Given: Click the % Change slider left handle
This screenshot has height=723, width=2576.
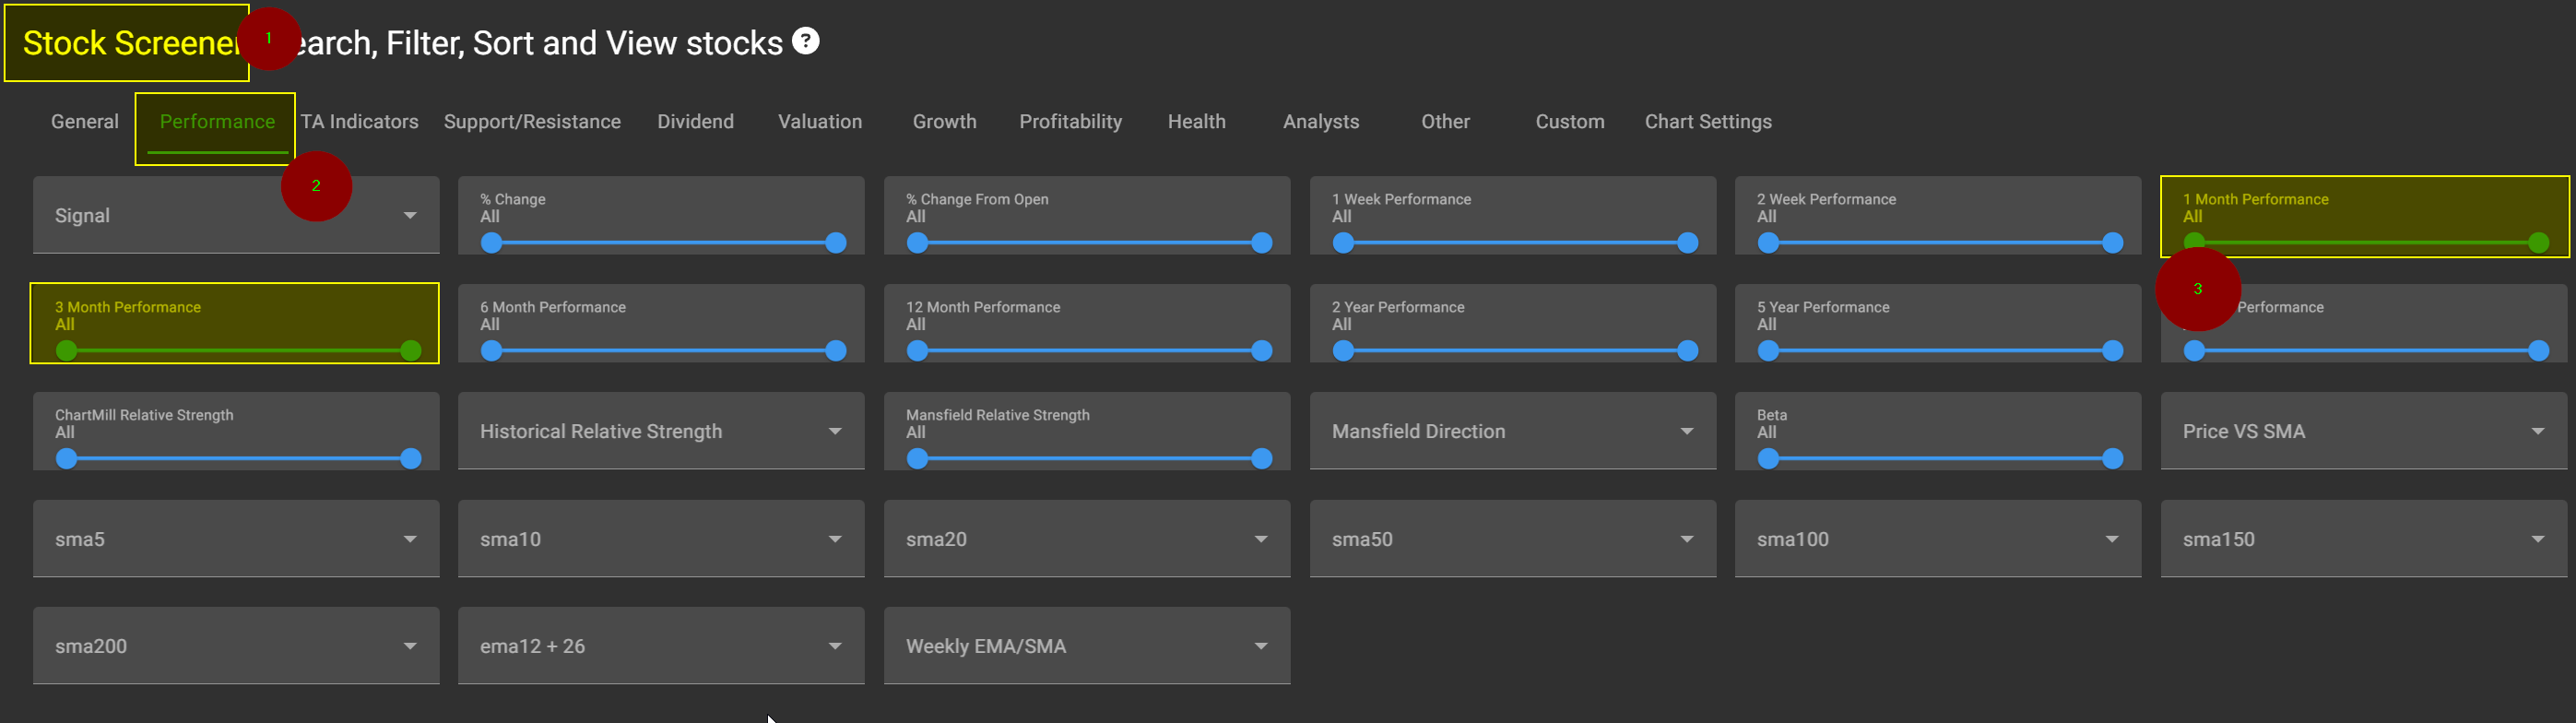Looking at the screenshot, I should click(491, 243).
